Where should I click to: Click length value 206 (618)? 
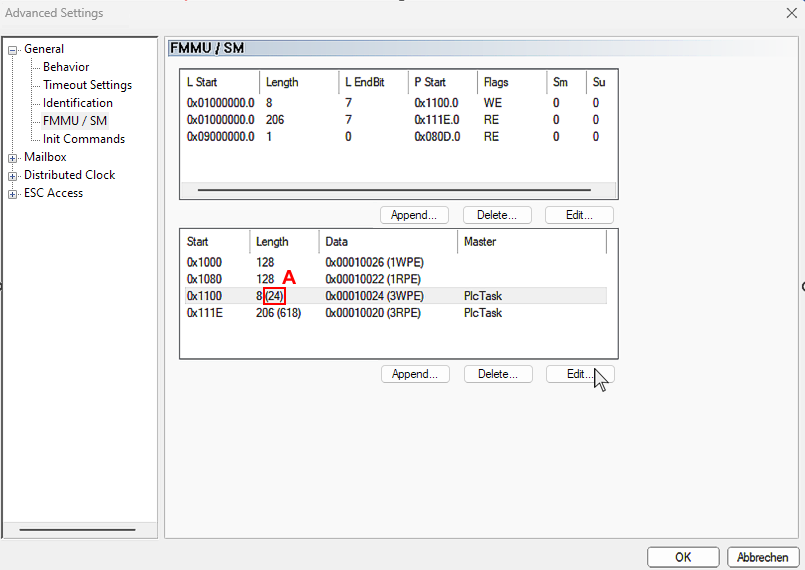(x=278, y=313)
